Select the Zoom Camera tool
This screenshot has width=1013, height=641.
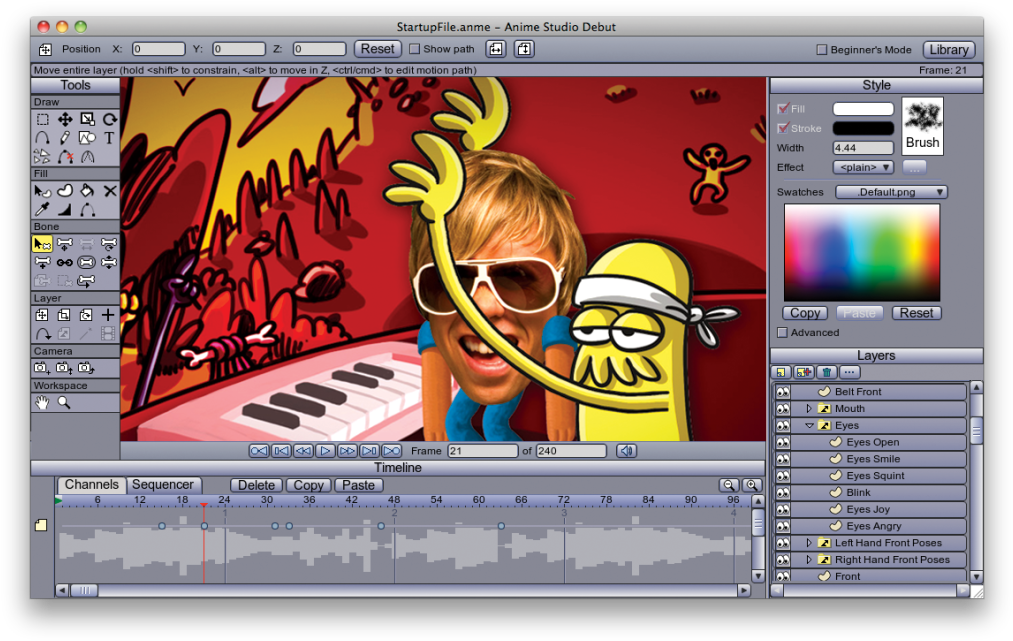[x=64, y=368]
